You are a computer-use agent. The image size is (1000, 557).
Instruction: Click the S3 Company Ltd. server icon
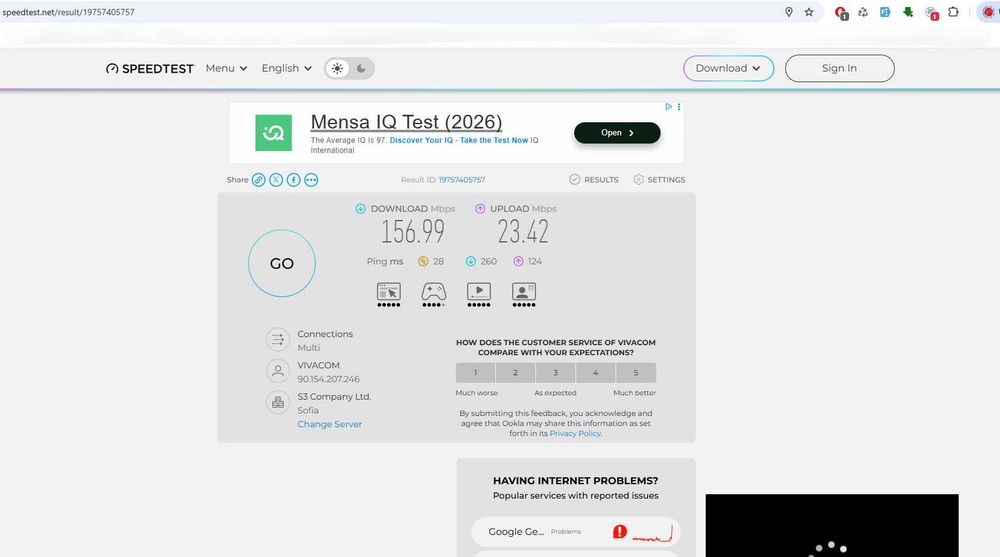277,402
